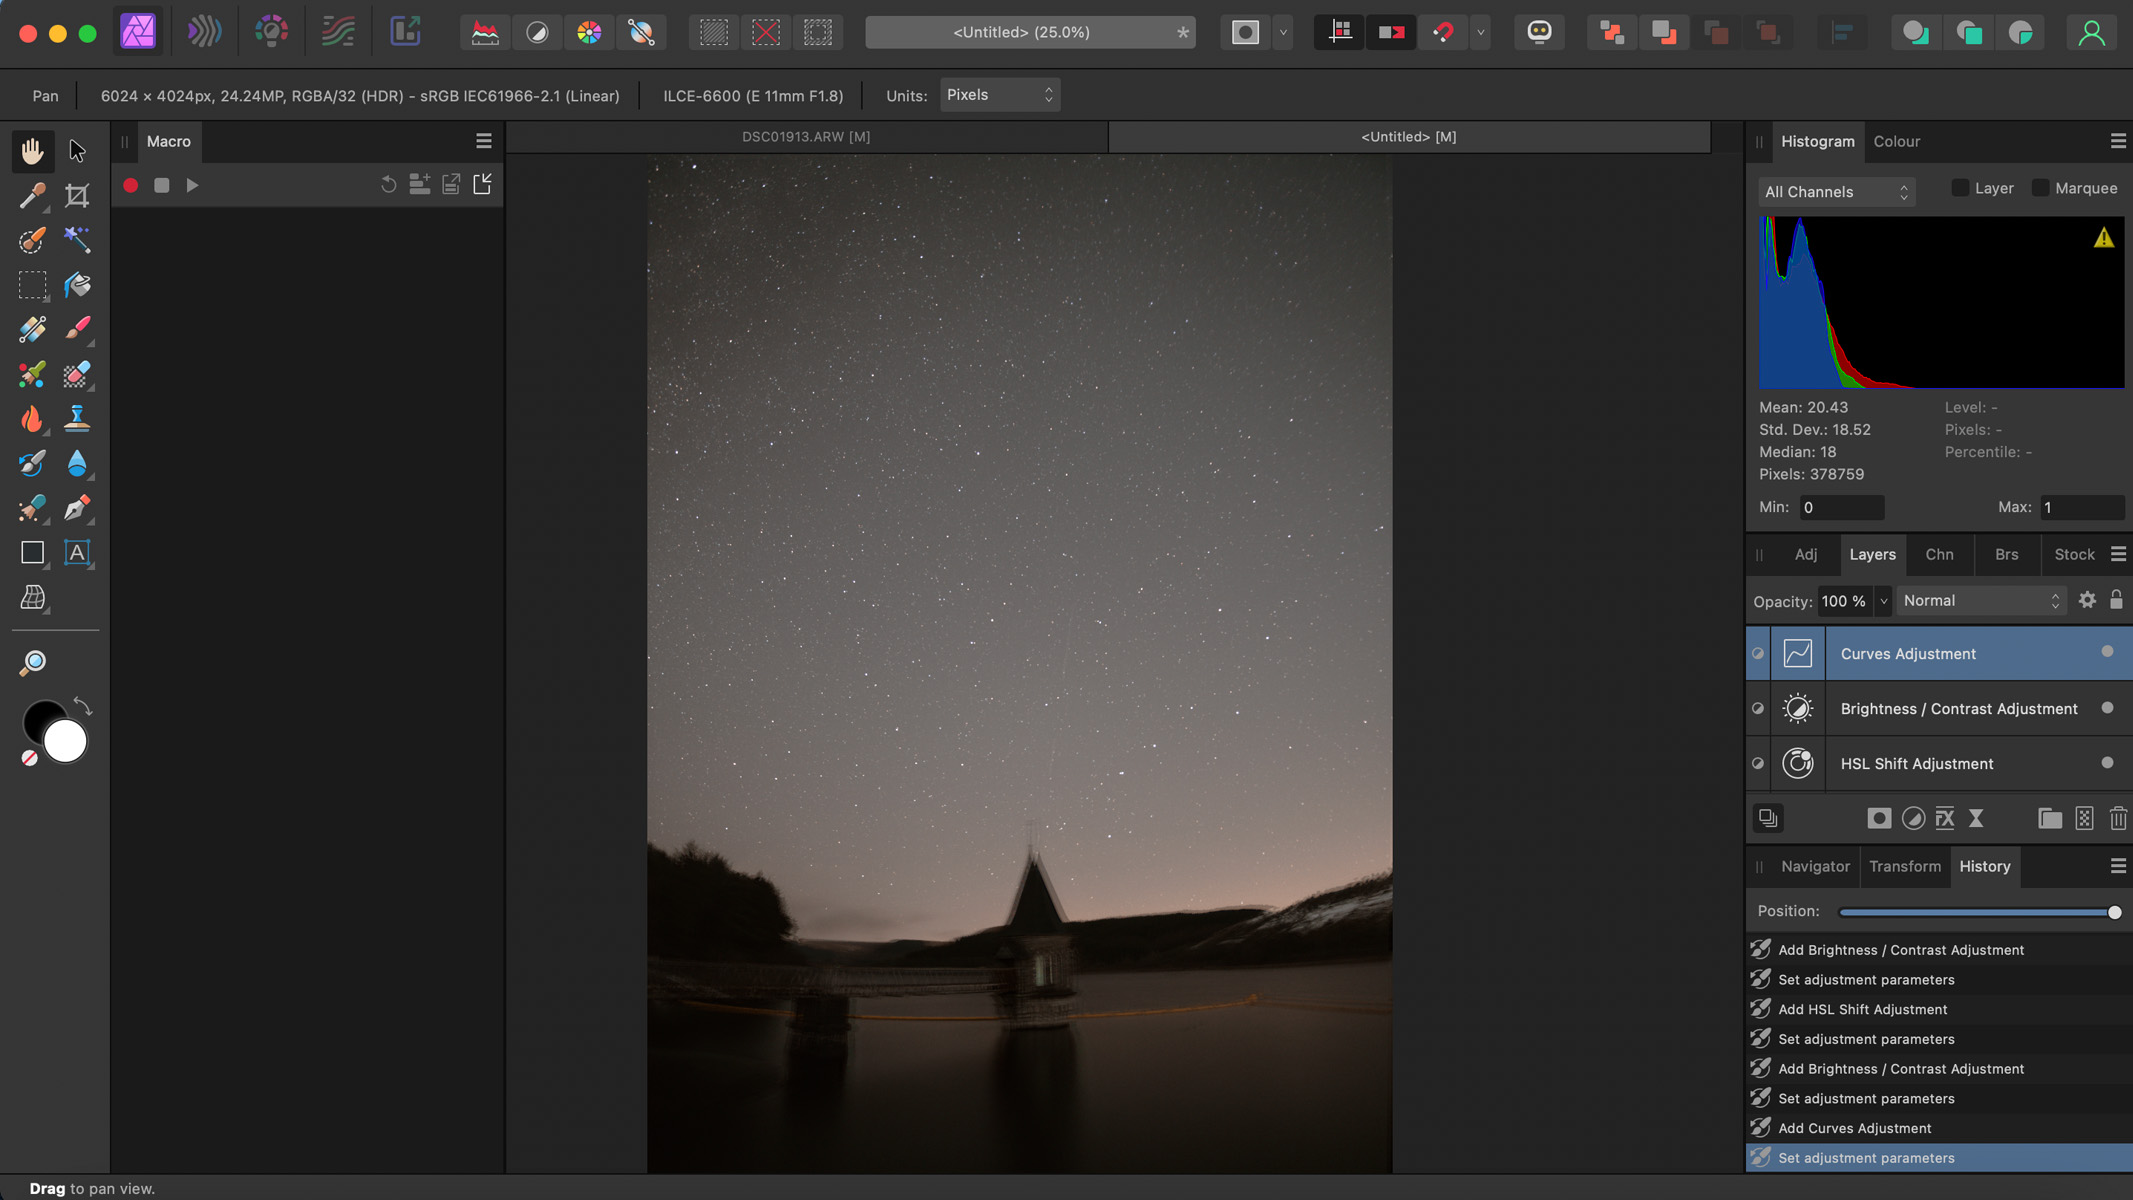Click the Add Curves Adjustment history entry
The image size is (2133, 1200).
[1855, 1127]
